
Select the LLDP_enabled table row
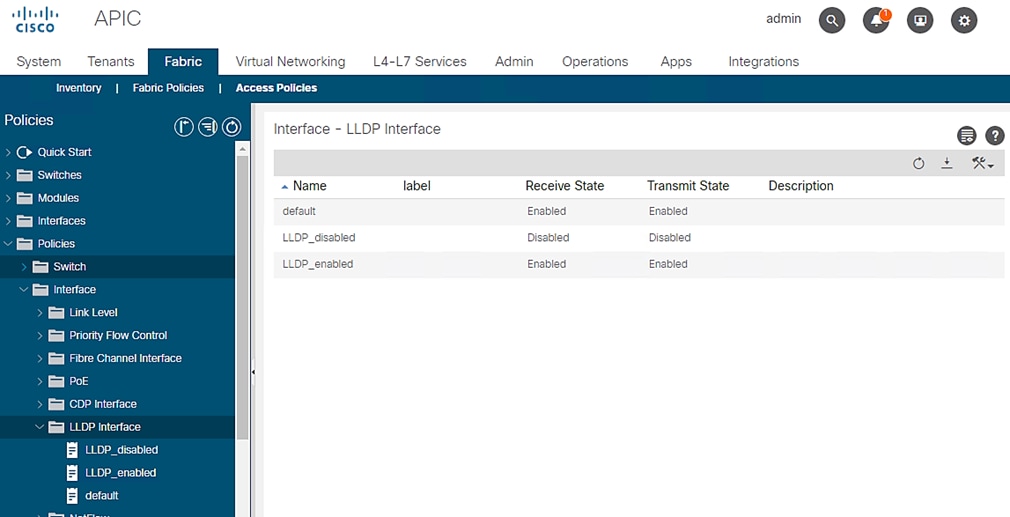coord(318,264)
